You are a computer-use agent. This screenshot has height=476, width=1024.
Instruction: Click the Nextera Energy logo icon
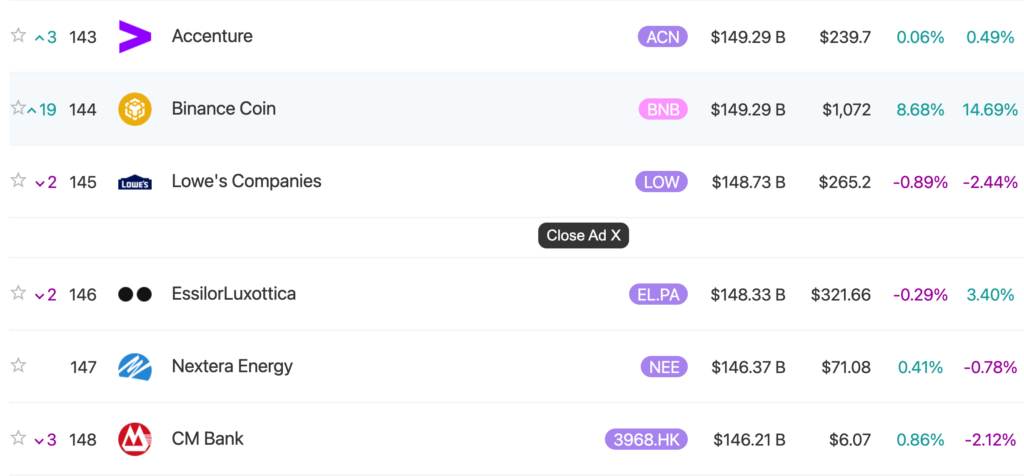click(135, 367)
